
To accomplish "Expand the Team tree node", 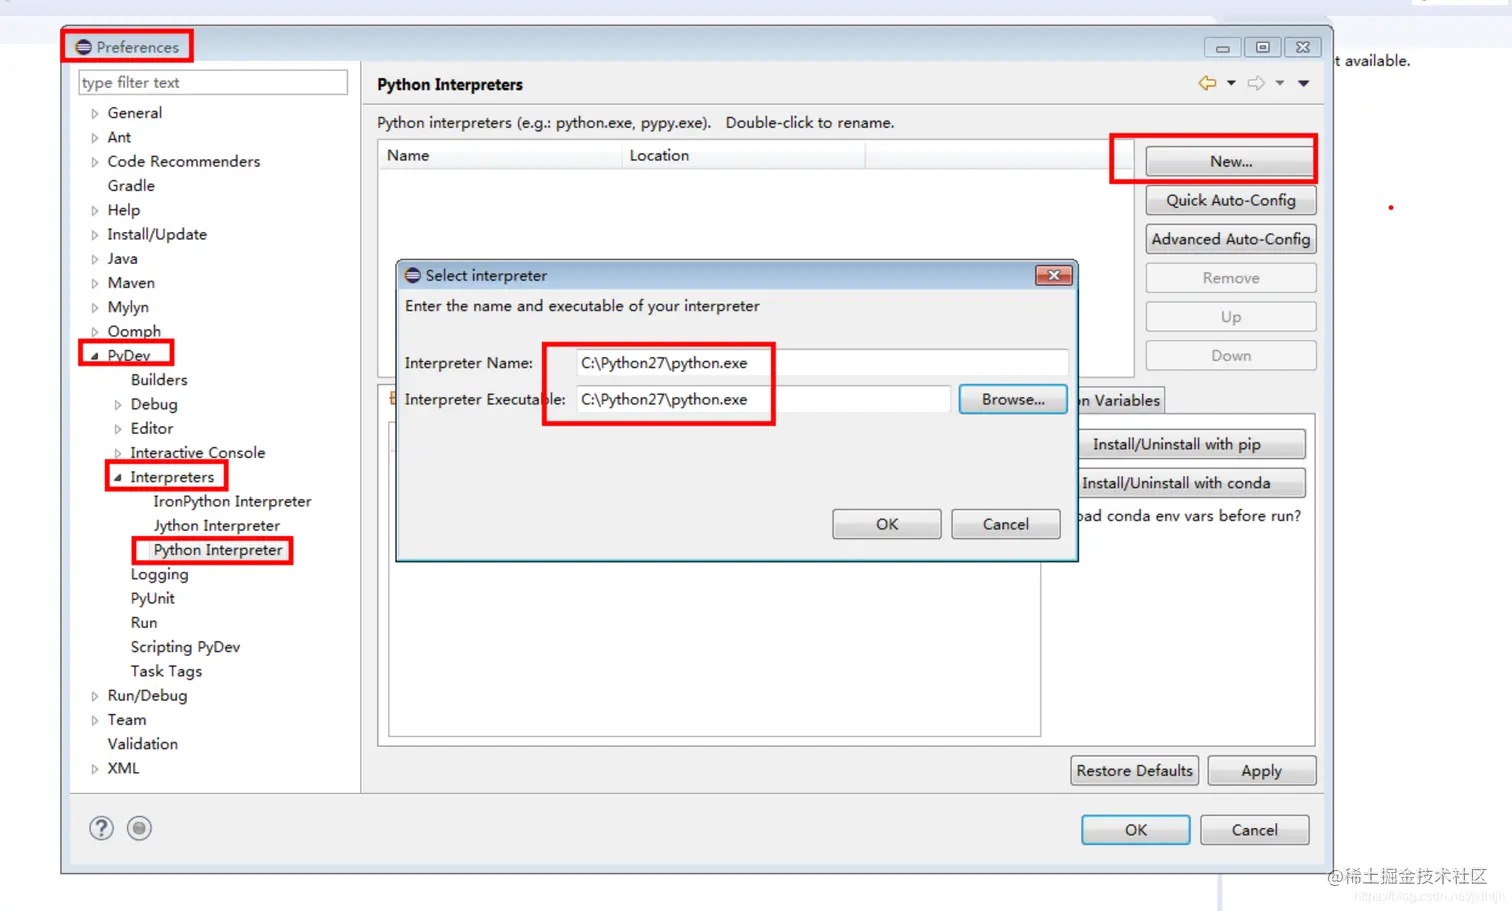I will click(x=95, y=720).
